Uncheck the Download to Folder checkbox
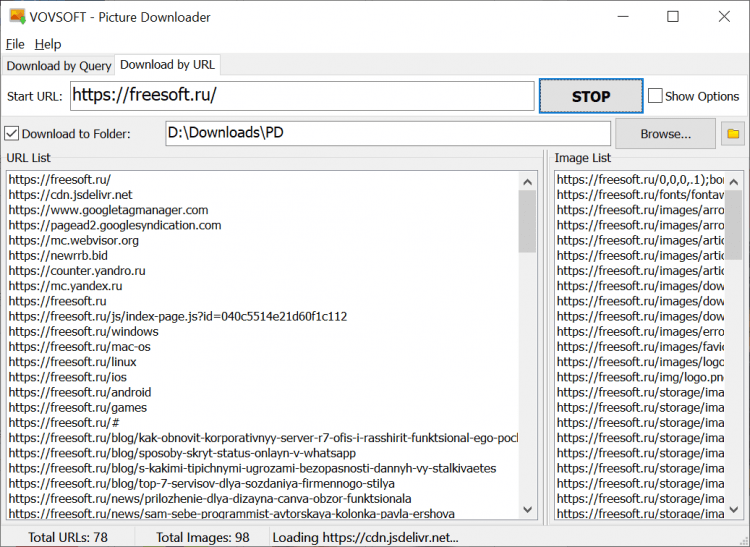750x547 pixels. point(11,133)
